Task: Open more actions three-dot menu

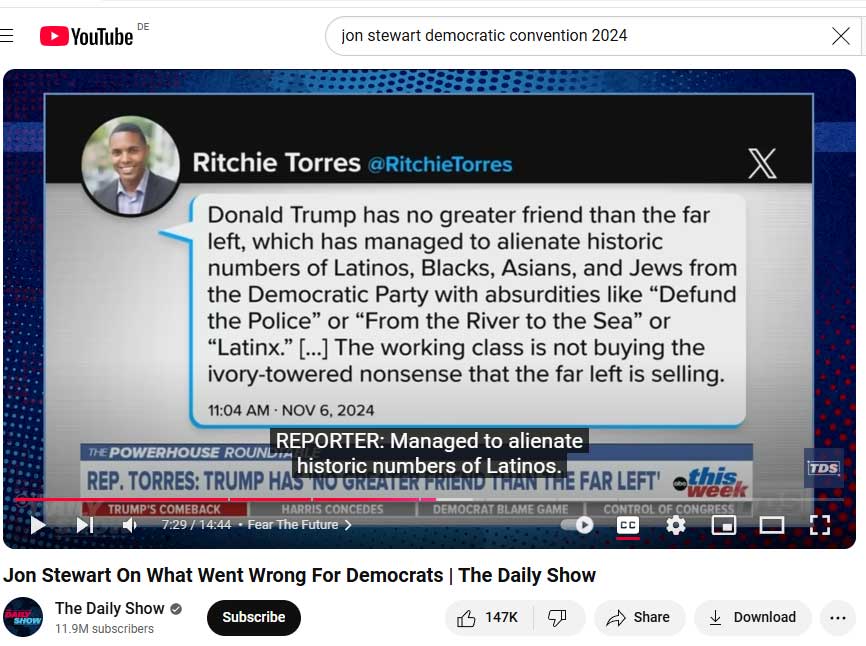Action: tap(838, 618)
